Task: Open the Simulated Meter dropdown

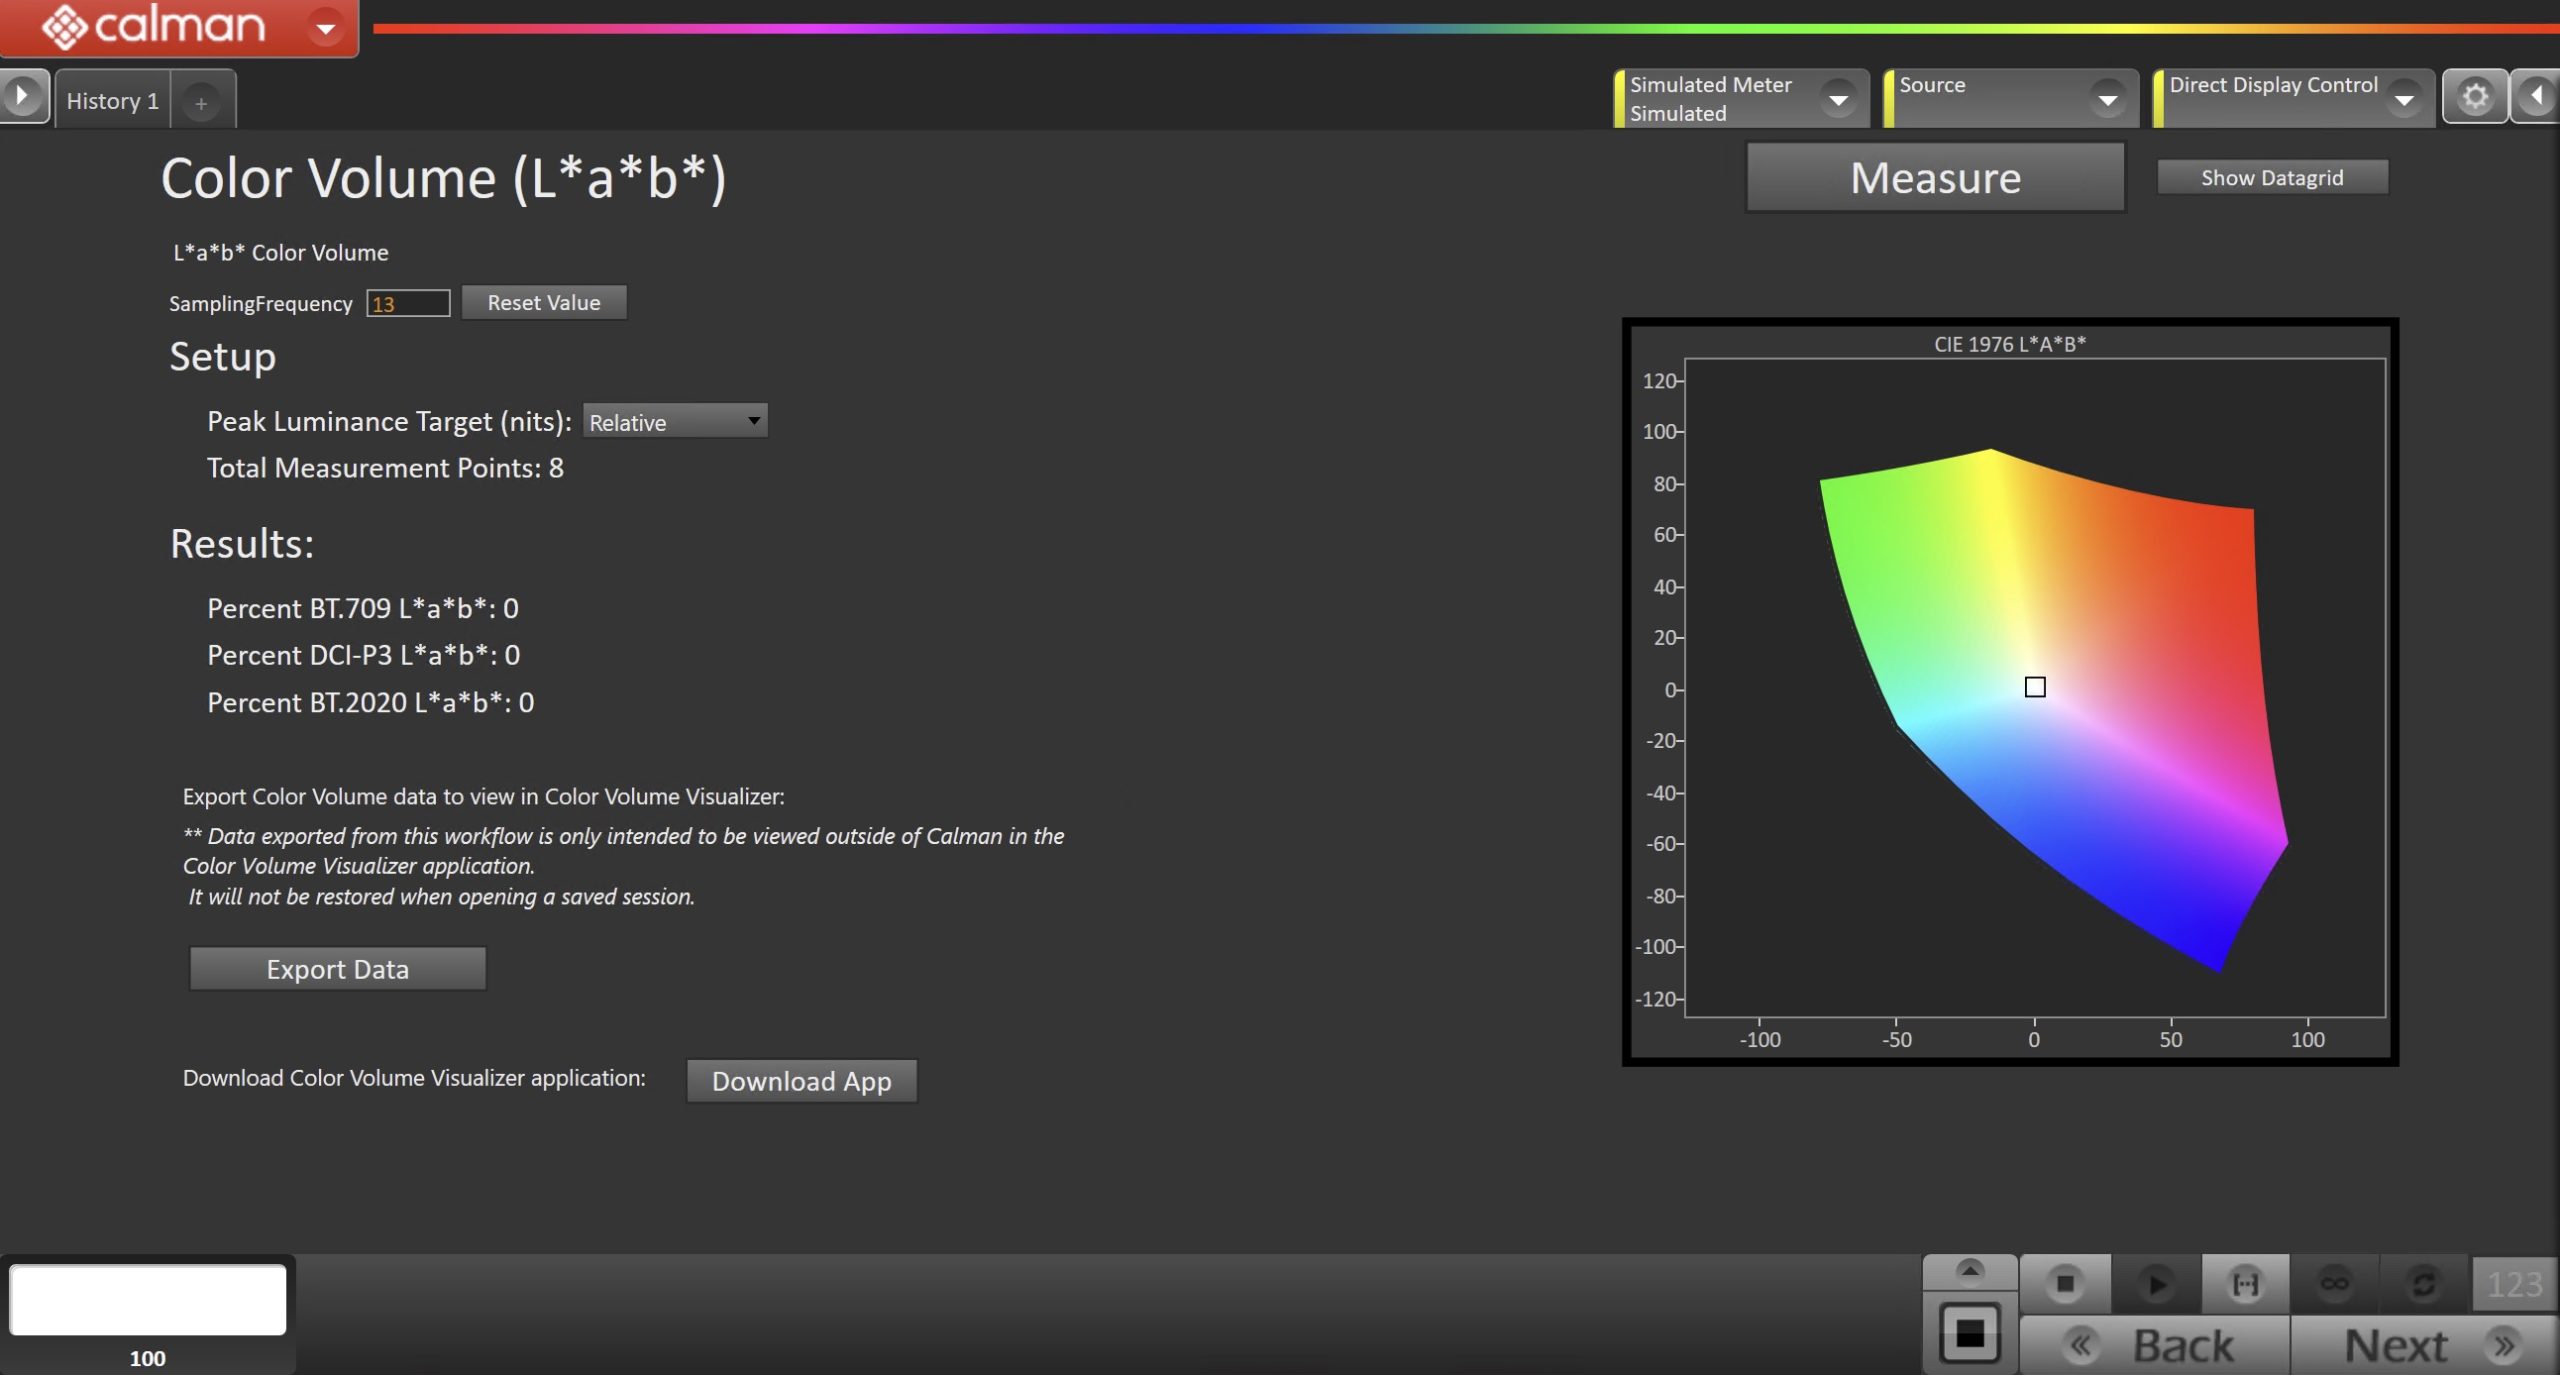Action: tap(1837, 99)
